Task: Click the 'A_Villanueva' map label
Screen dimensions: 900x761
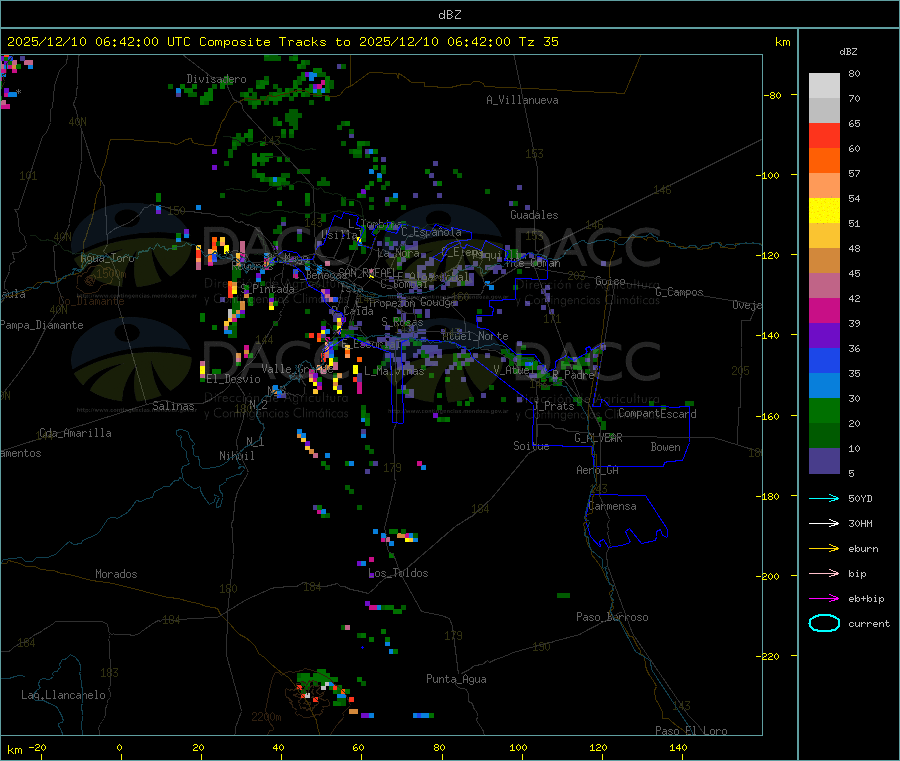Action: point(522,100)
